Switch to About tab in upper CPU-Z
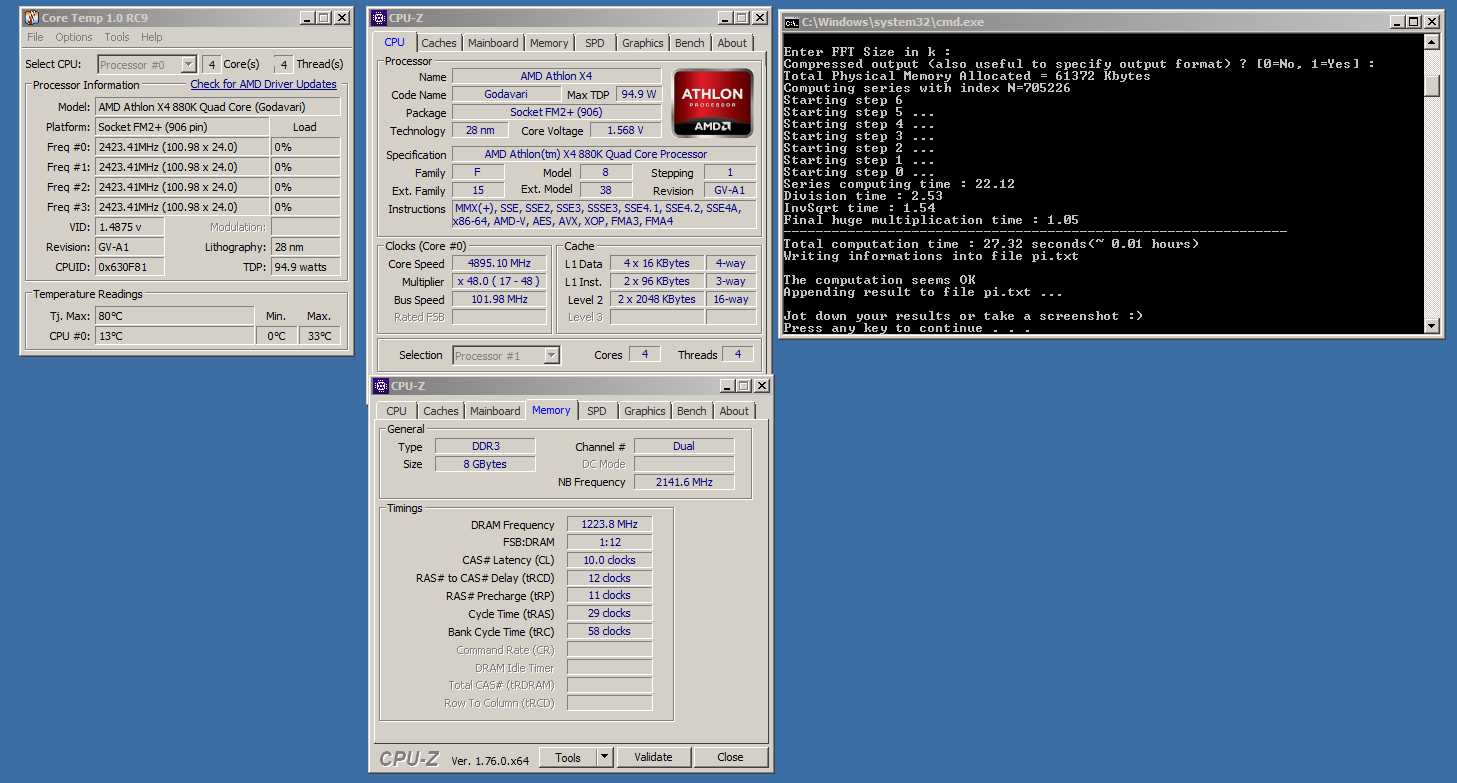This screenshot has width=1457, height=783. (x=732, y=43)
